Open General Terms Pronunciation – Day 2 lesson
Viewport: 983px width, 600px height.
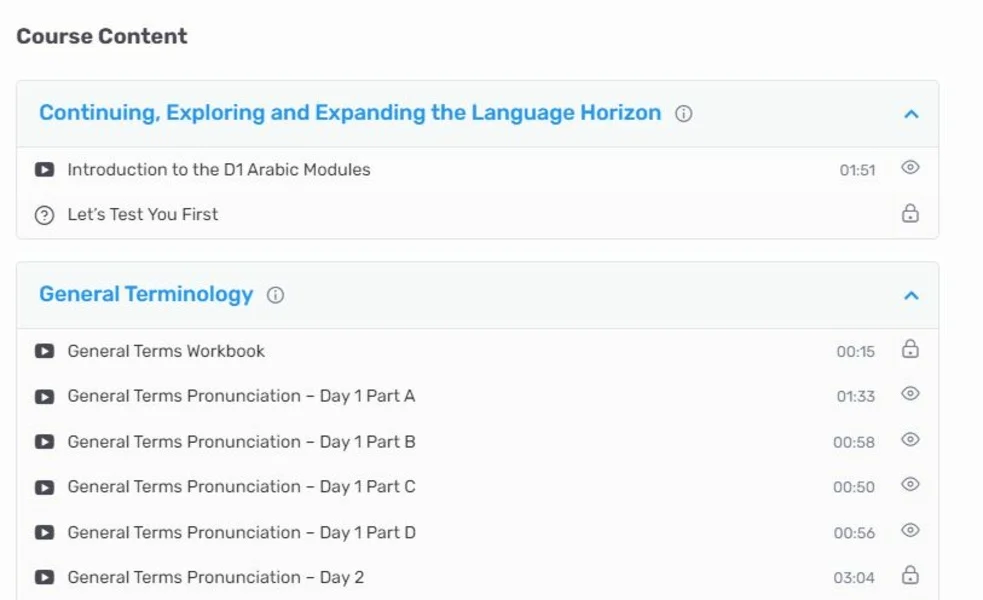216,577
